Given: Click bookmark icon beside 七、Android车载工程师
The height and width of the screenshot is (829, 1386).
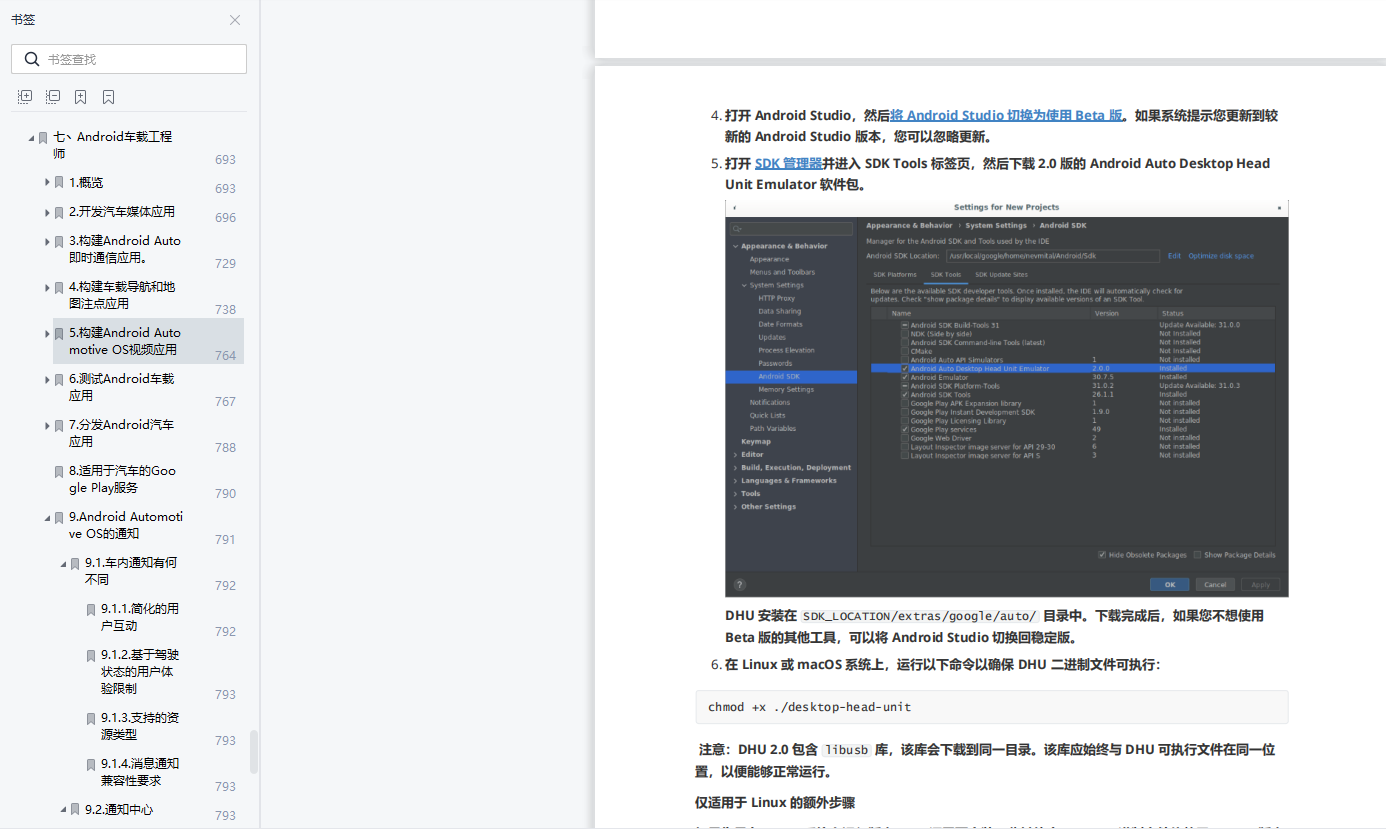Looking at the screenshot, I should pos(43,137).
